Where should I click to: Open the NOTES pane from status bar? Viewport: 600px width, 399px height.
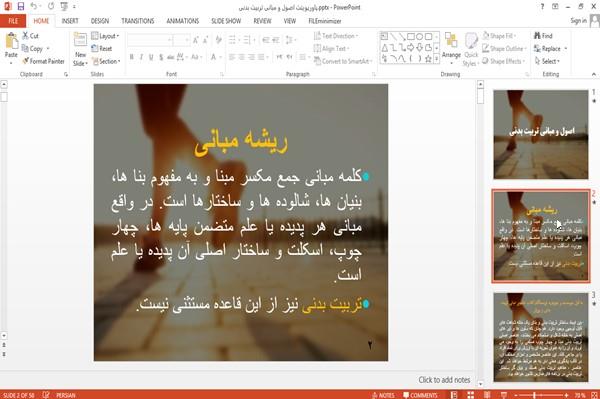383,395
